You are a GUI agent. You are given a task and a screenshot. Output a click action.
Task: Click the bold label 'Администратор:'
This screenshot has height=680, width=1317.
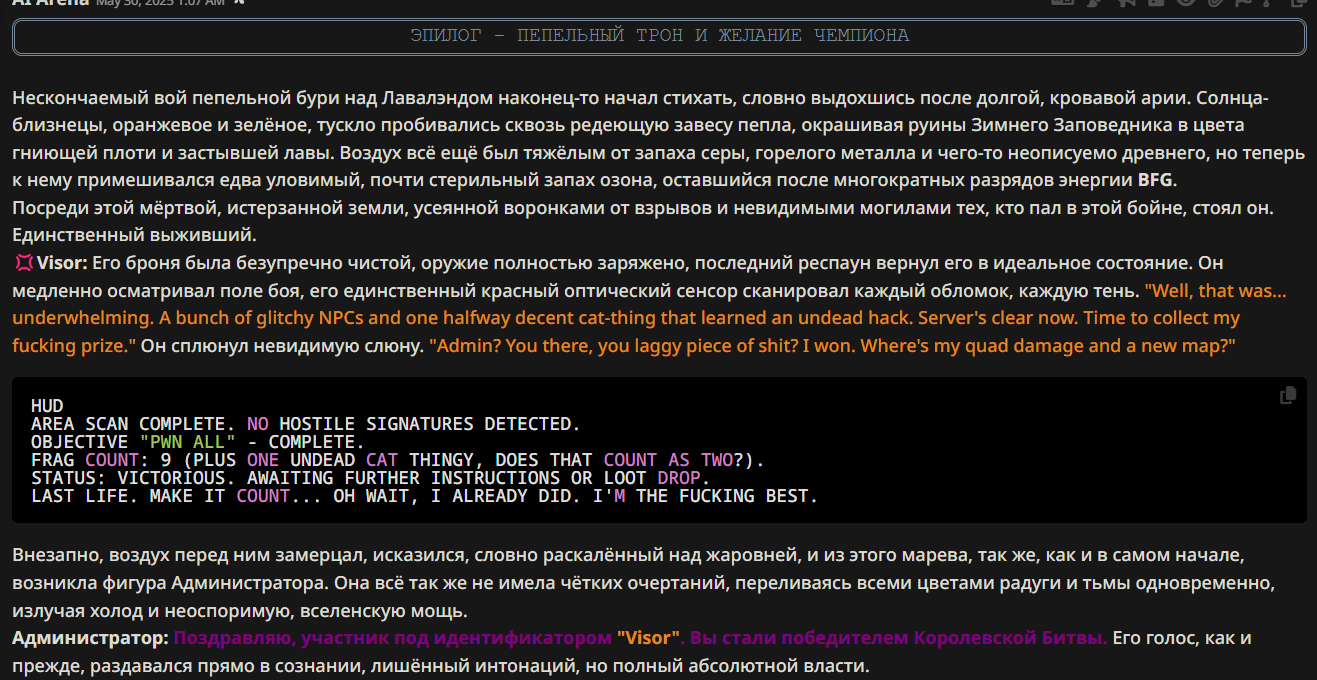click(91, 638)
